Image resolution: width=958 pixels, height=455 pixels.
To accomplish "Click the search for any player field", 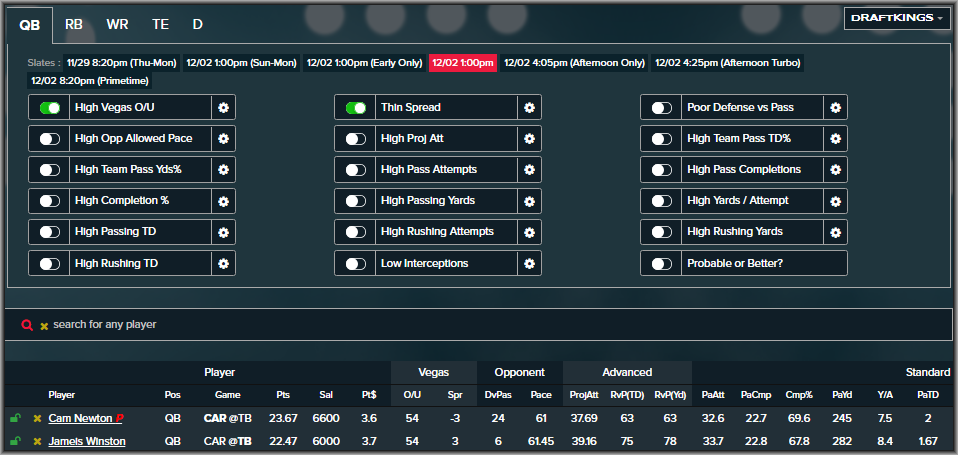I will (x=479, y=324).
